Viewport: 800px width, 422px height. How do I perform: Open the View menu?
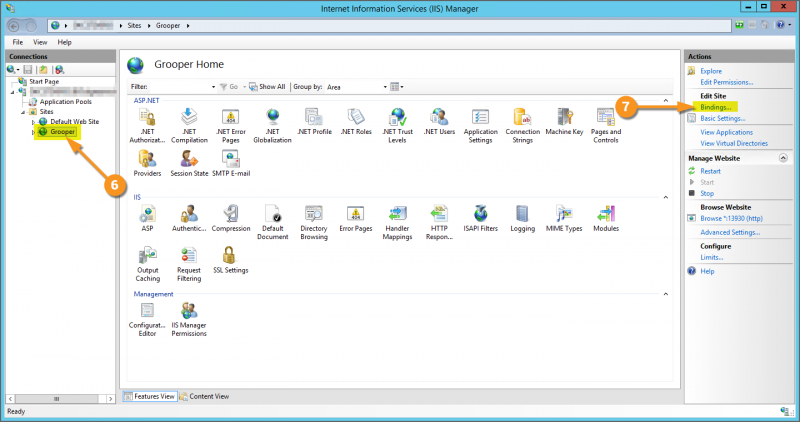click(40, 42)
